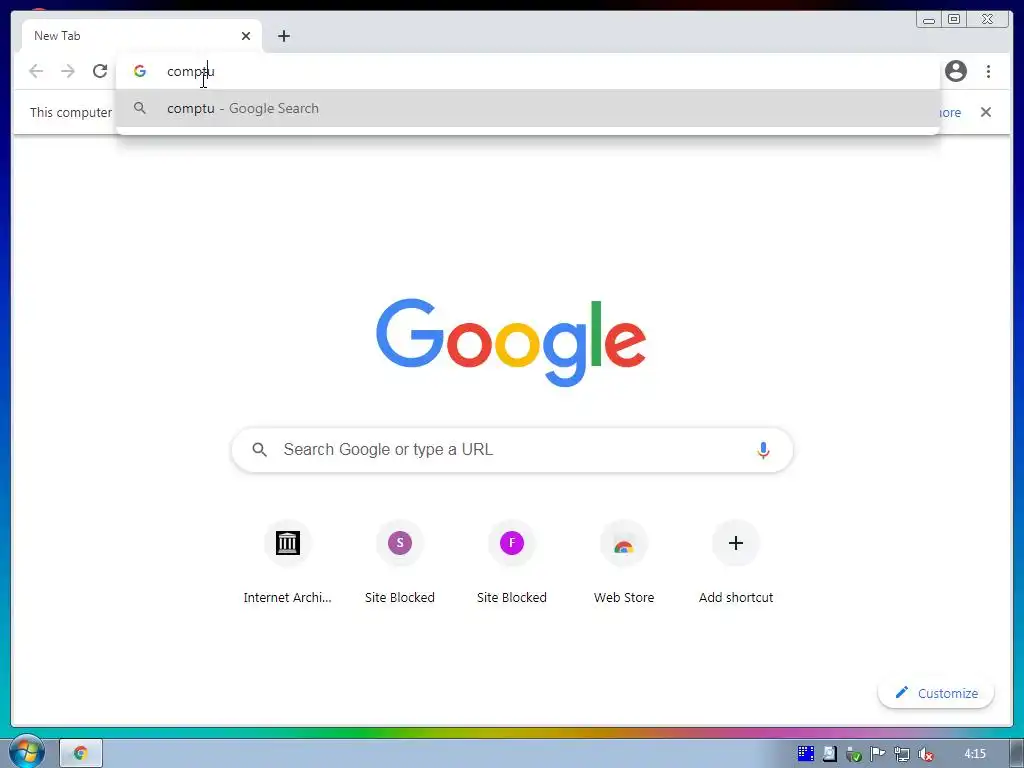Click magnifier icon in omnibox suggestion
The height and width of the screenshot is (768, 1024).
click(x=140, y=108)
